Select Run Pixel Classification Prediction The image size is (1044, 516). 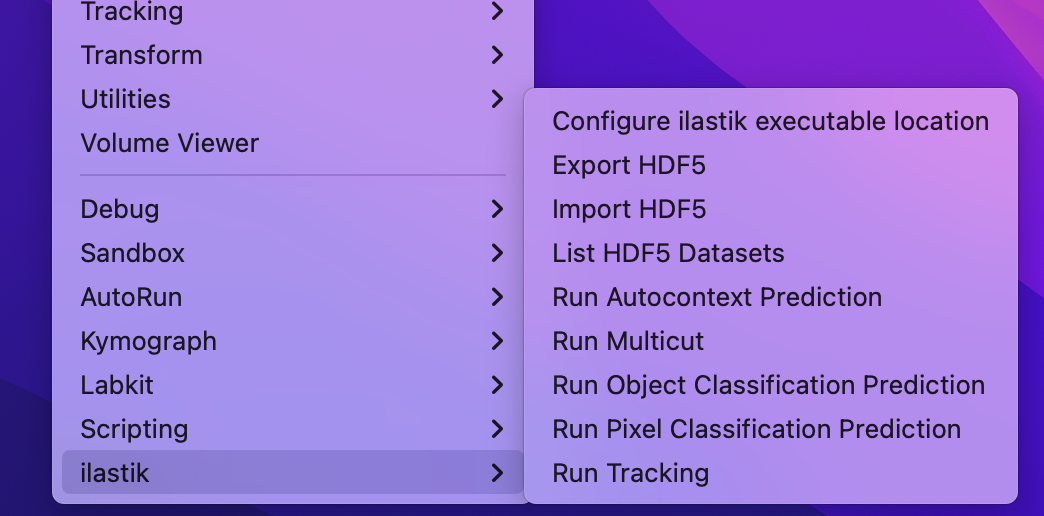coord(770,429)
